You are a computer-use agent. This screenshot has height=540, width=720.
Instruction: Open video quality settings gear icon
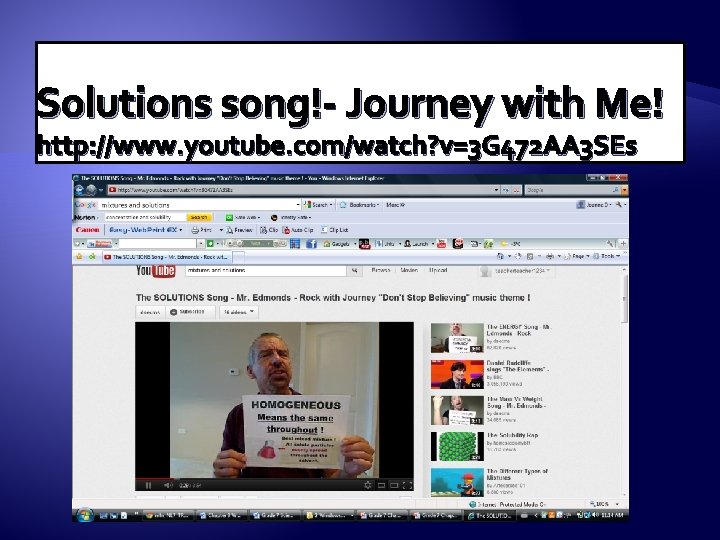[x=367, y=485]
